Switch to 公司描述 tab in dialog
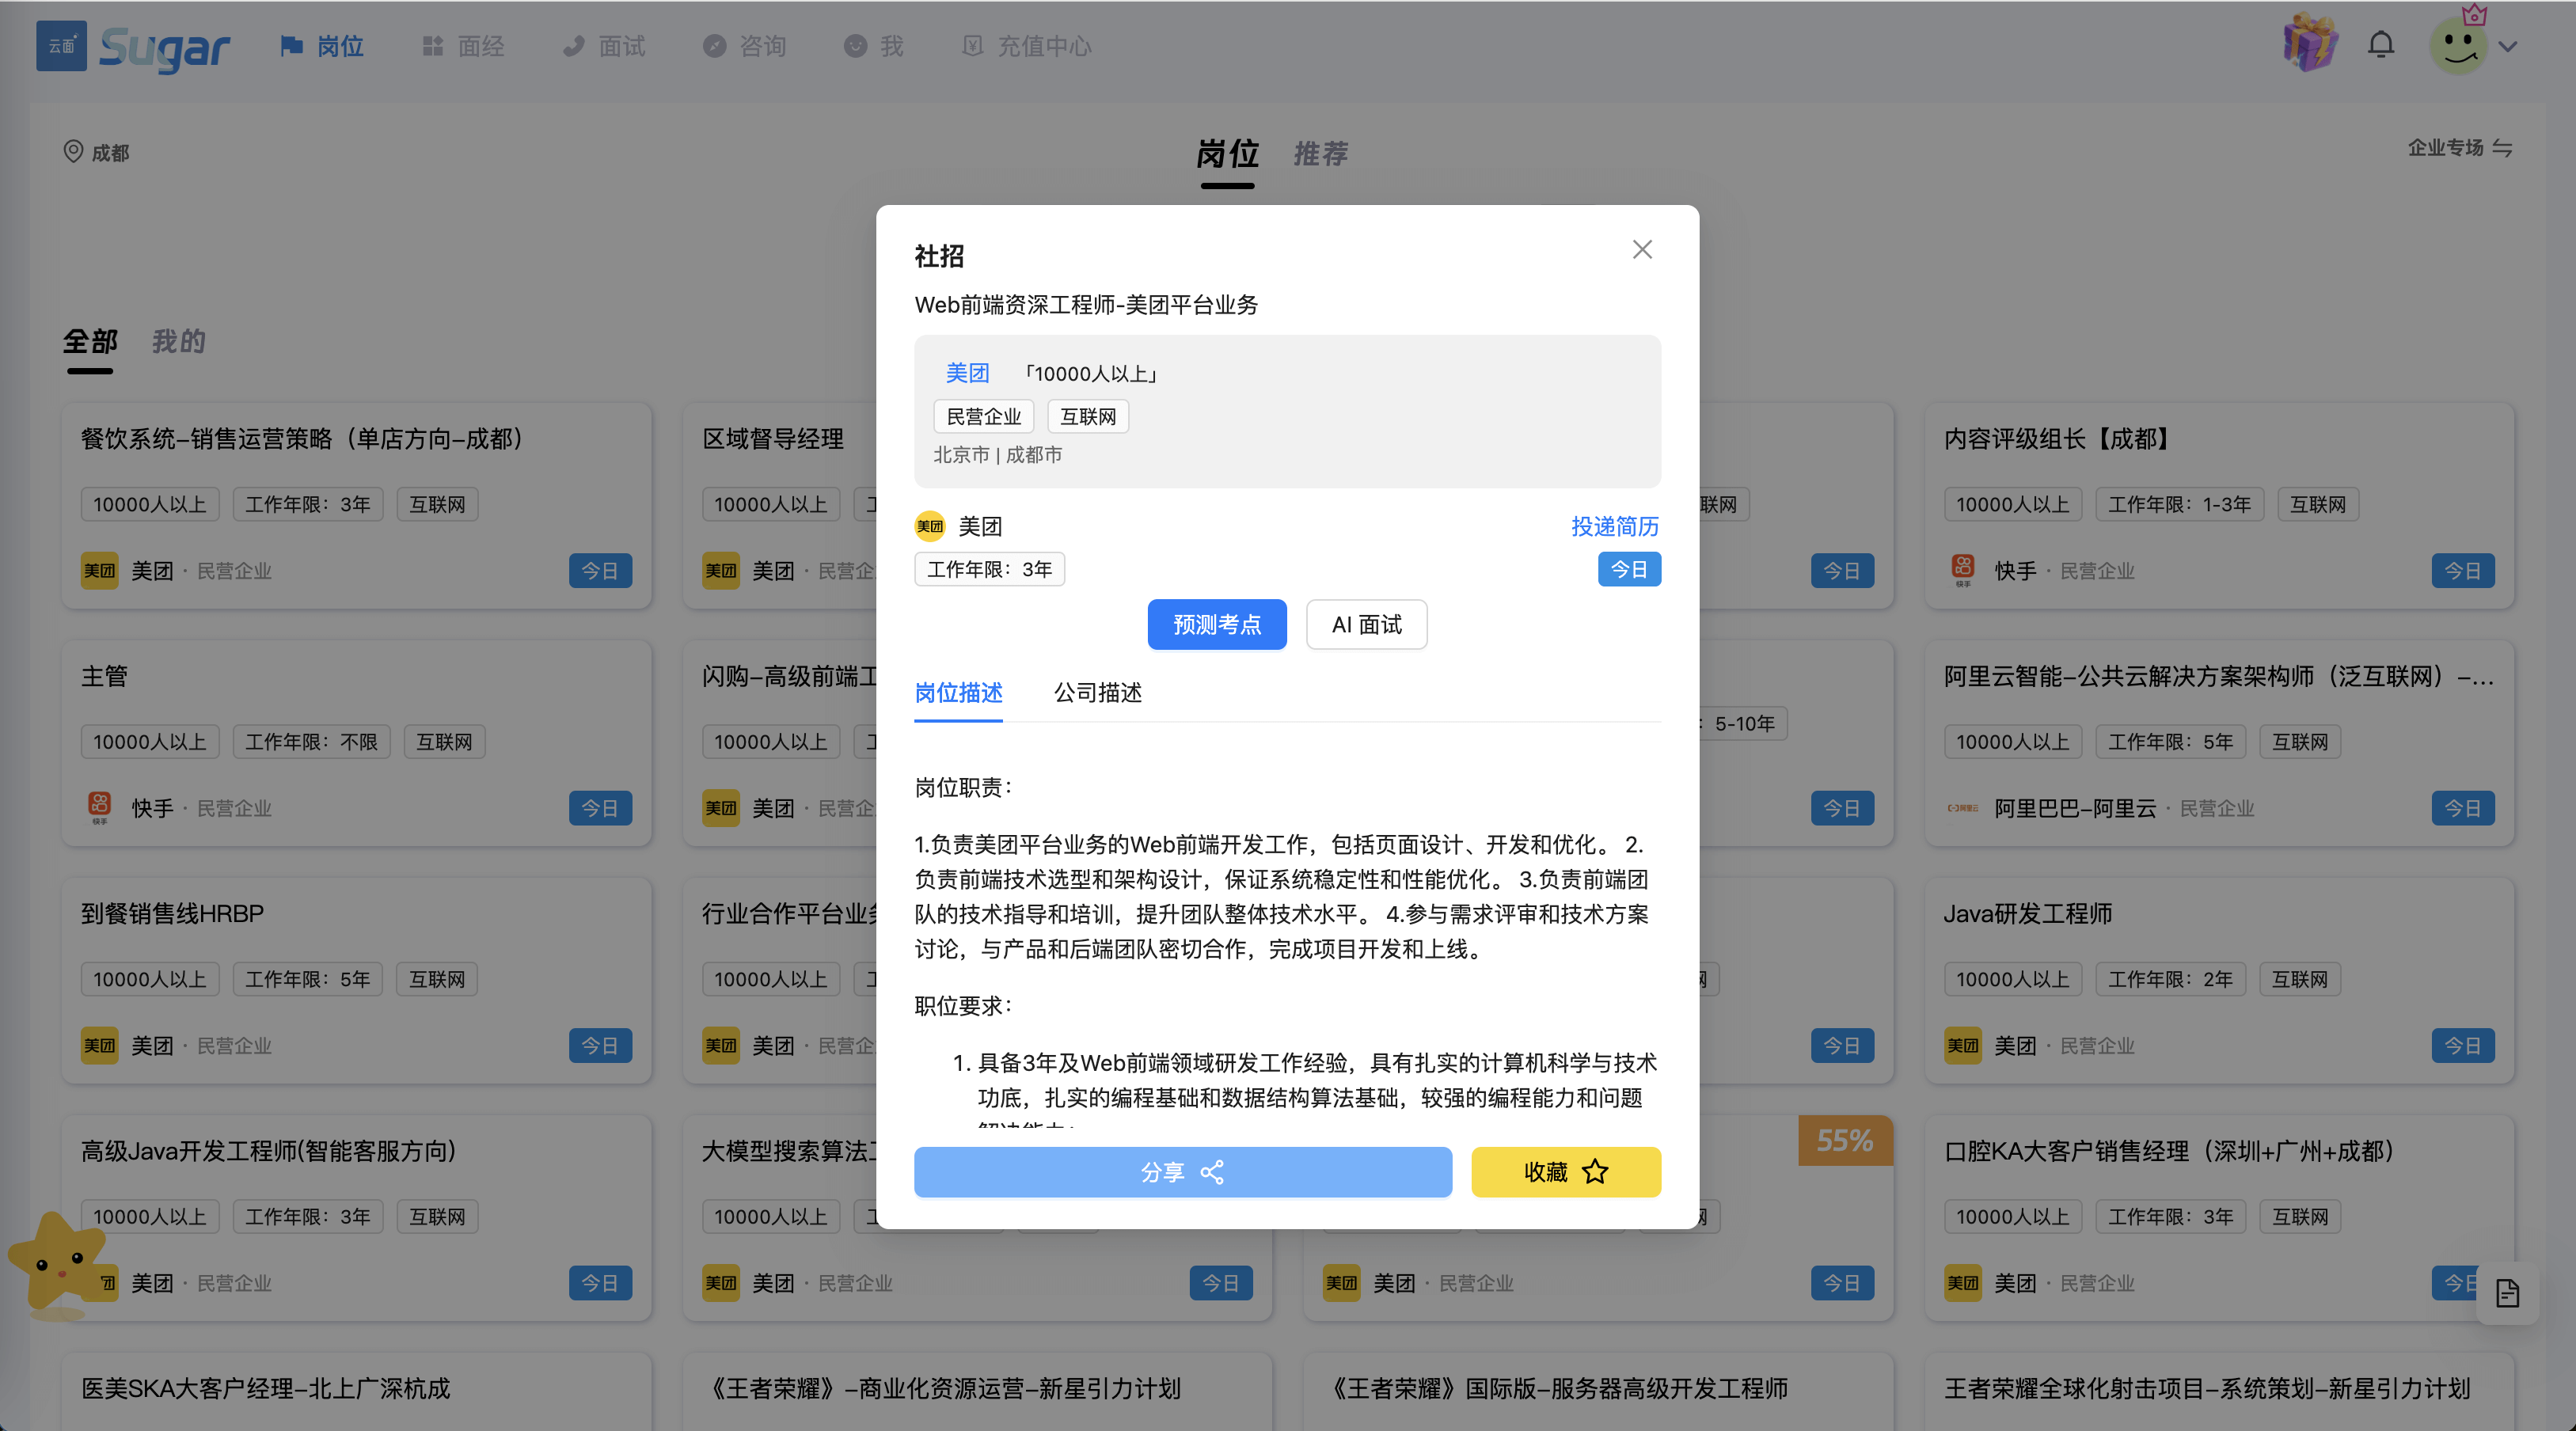The width and height of the screenshot is (2576, 1431). (1097, 692)
